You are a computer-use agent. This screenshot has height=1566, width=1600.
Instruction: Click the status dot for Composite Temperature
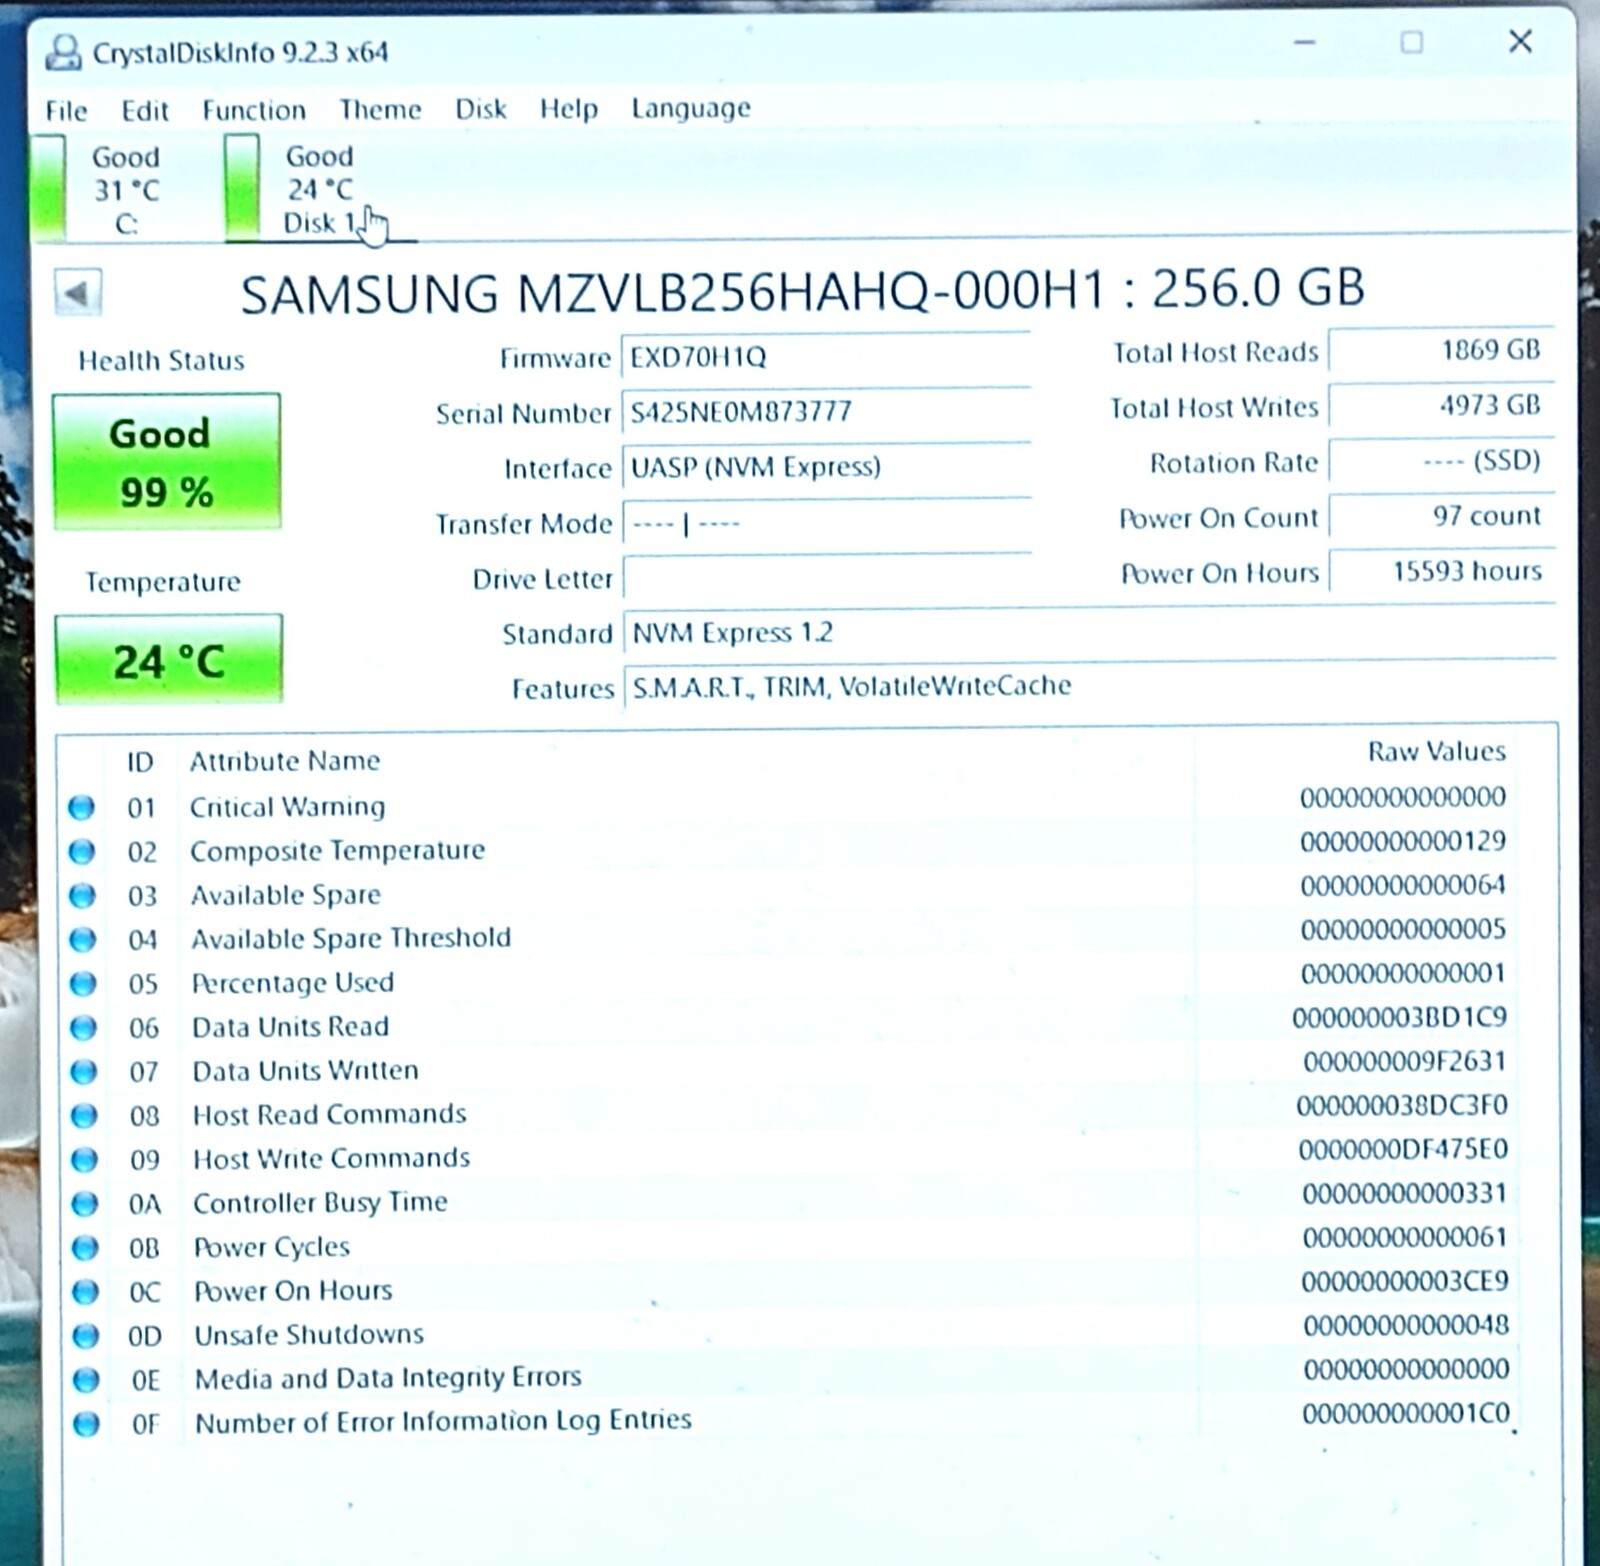pos(82,851)
